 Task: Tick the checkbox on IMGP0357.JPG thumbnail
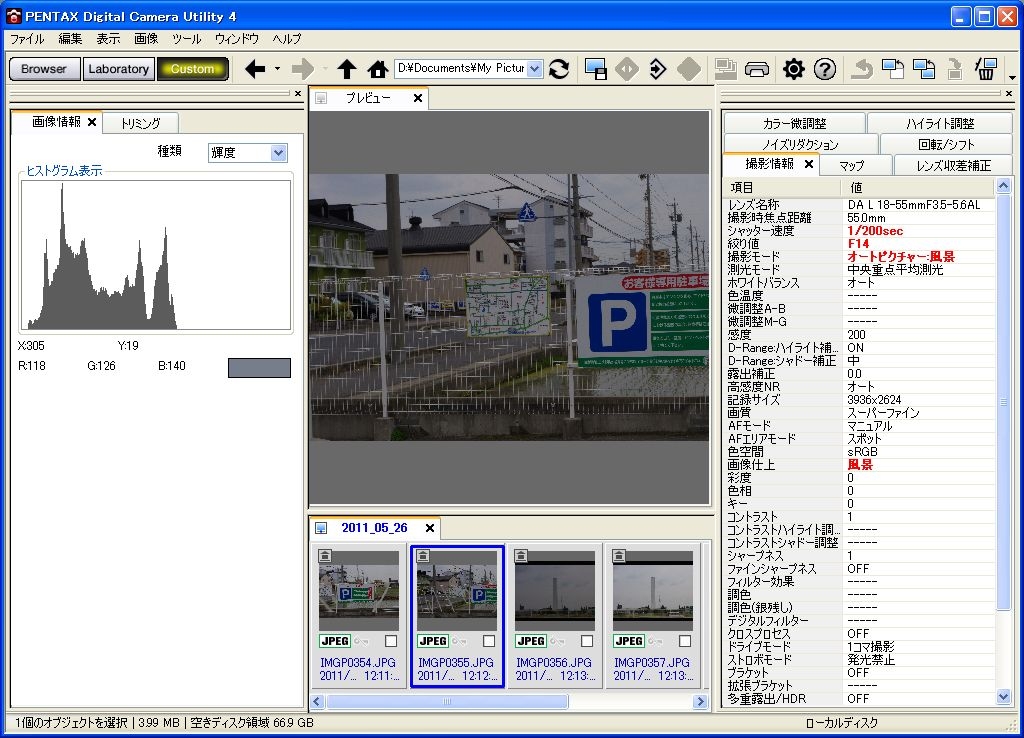click(x=685, y=641)
